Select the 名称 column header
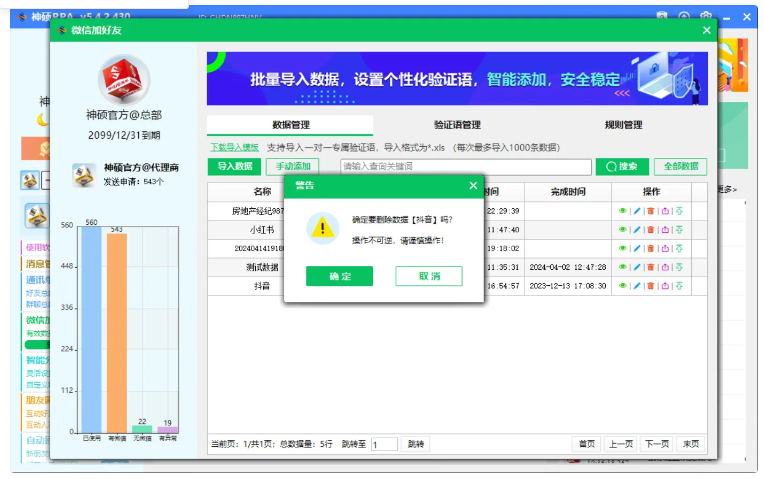 [x=262, y=192]
